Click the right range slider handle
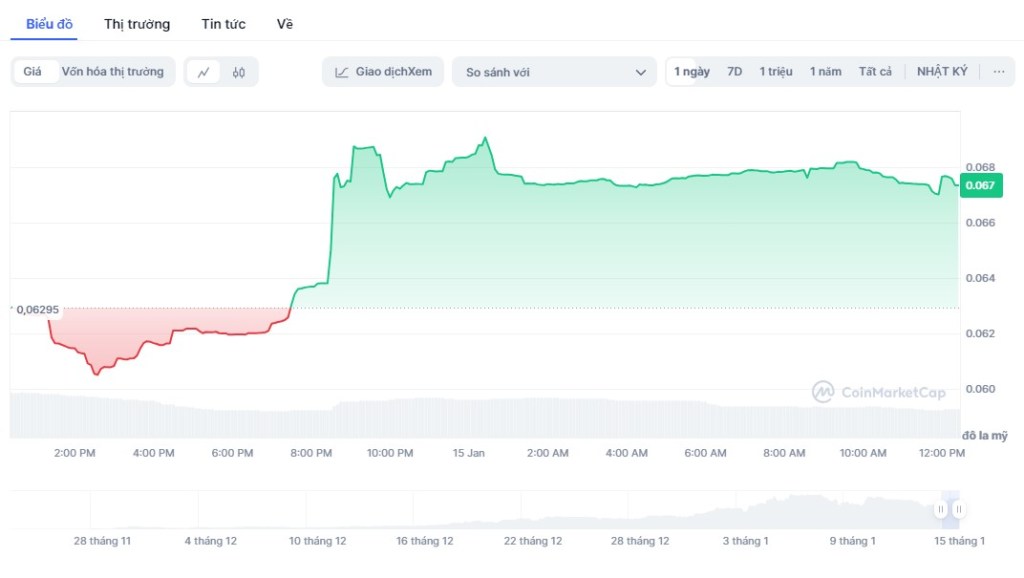Viewport: 1024px width, 578px height. pyautogui.click(x=958, y=509)
